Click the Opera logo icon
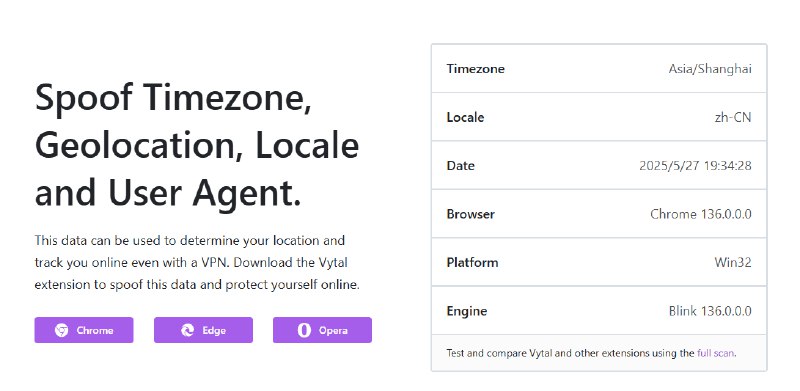The width and height of the screenshot is (800, 391). click(304, 330)
